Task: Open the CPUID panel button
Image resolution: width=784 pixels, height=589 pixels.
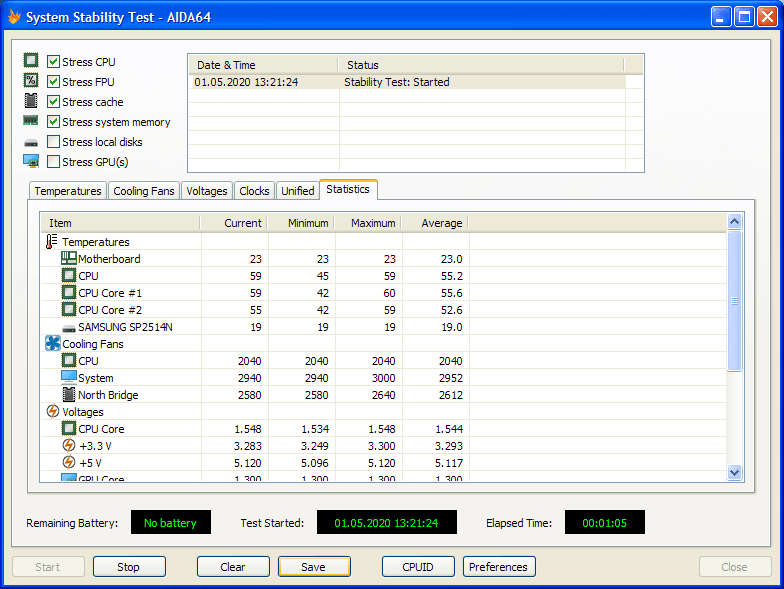Action: tap(418, 566)
